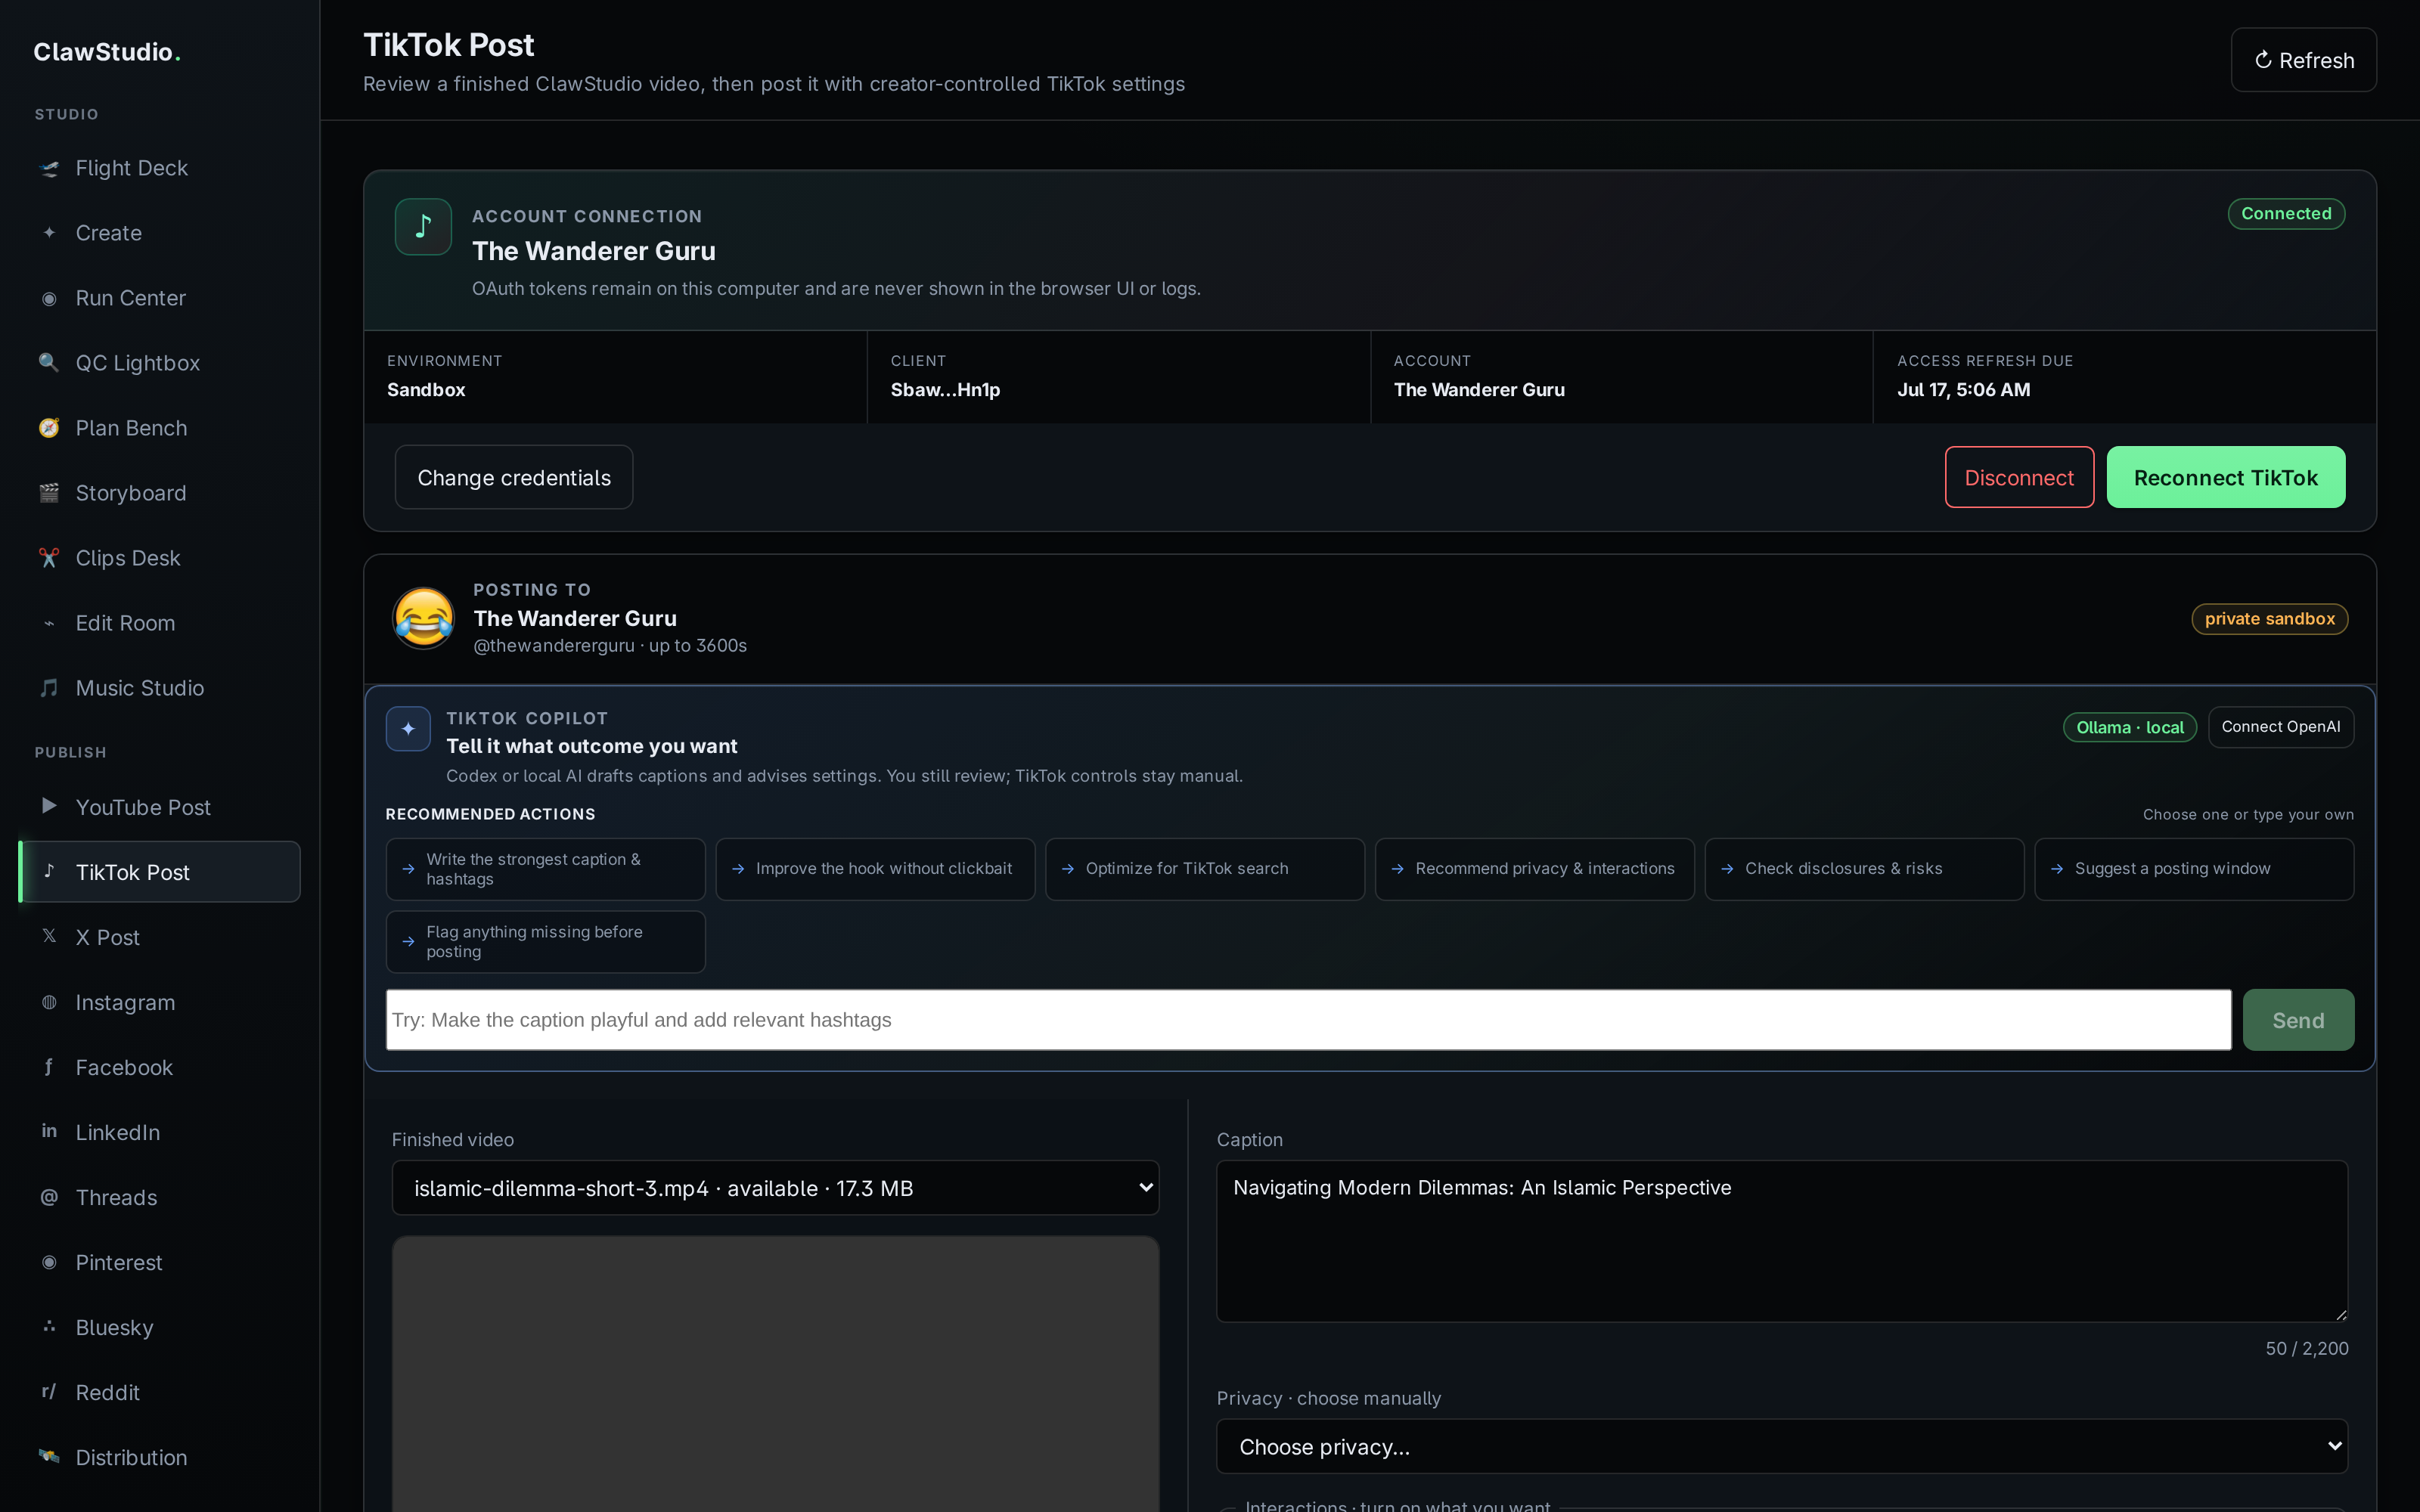The height and width of the screenshot is (1512, 2420).
Task: Click the video preview area
Action: (x=775, y=1374)
